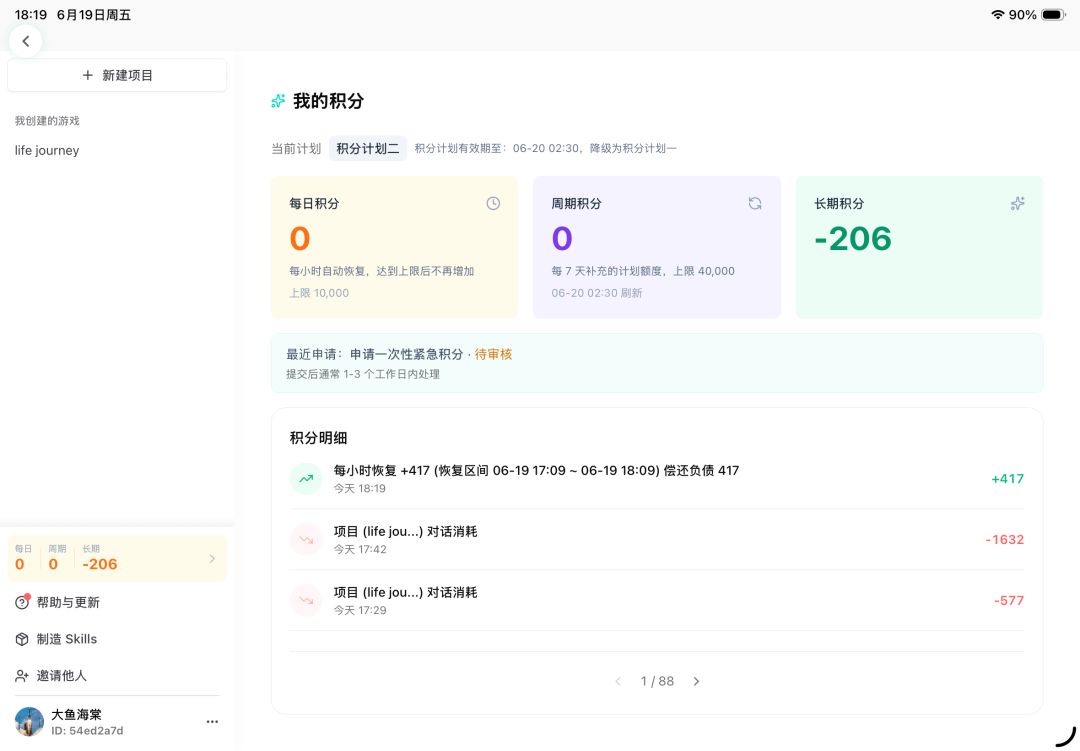Click the 大鱼海棠 profile avatar
This screenshot has width=1080, height=751.
30,721
